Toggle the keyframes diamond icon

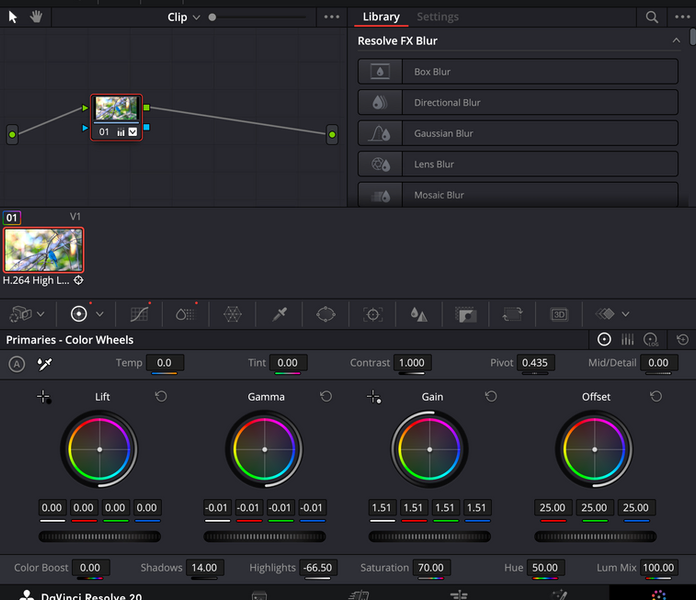pos(605,314)
